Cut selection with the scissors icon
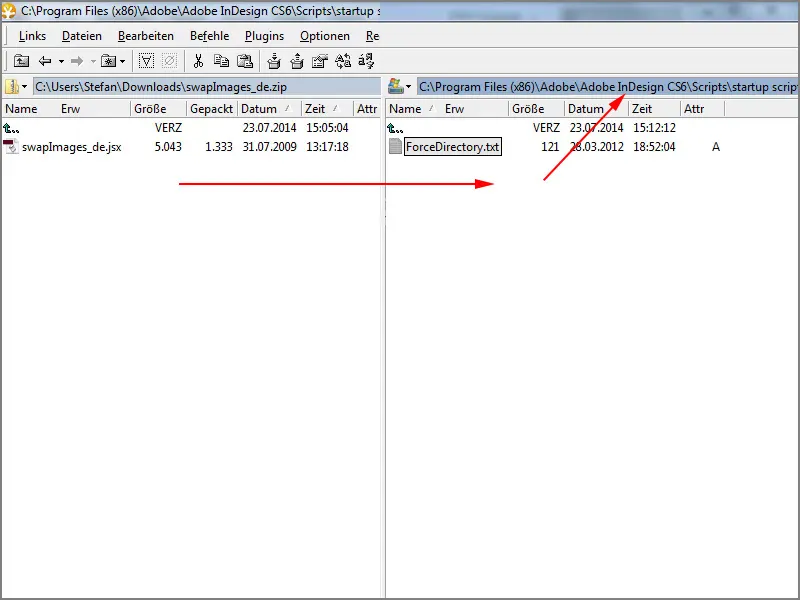Screen dimensions: 800x600 point(198,61)
